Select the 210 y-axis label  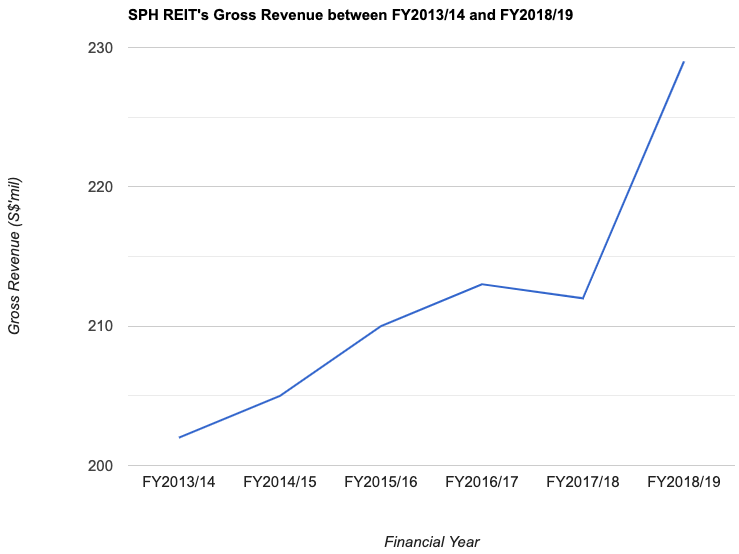[100, 326]
